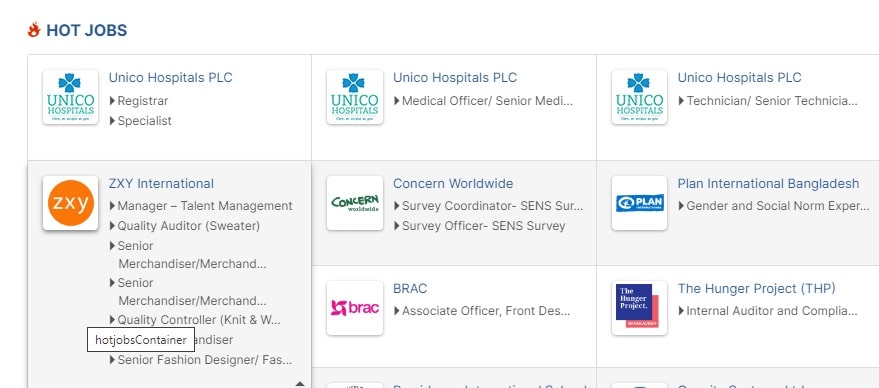Click The Hunger Project logo
The image size is (879, 388).
(x=640, y=308)
